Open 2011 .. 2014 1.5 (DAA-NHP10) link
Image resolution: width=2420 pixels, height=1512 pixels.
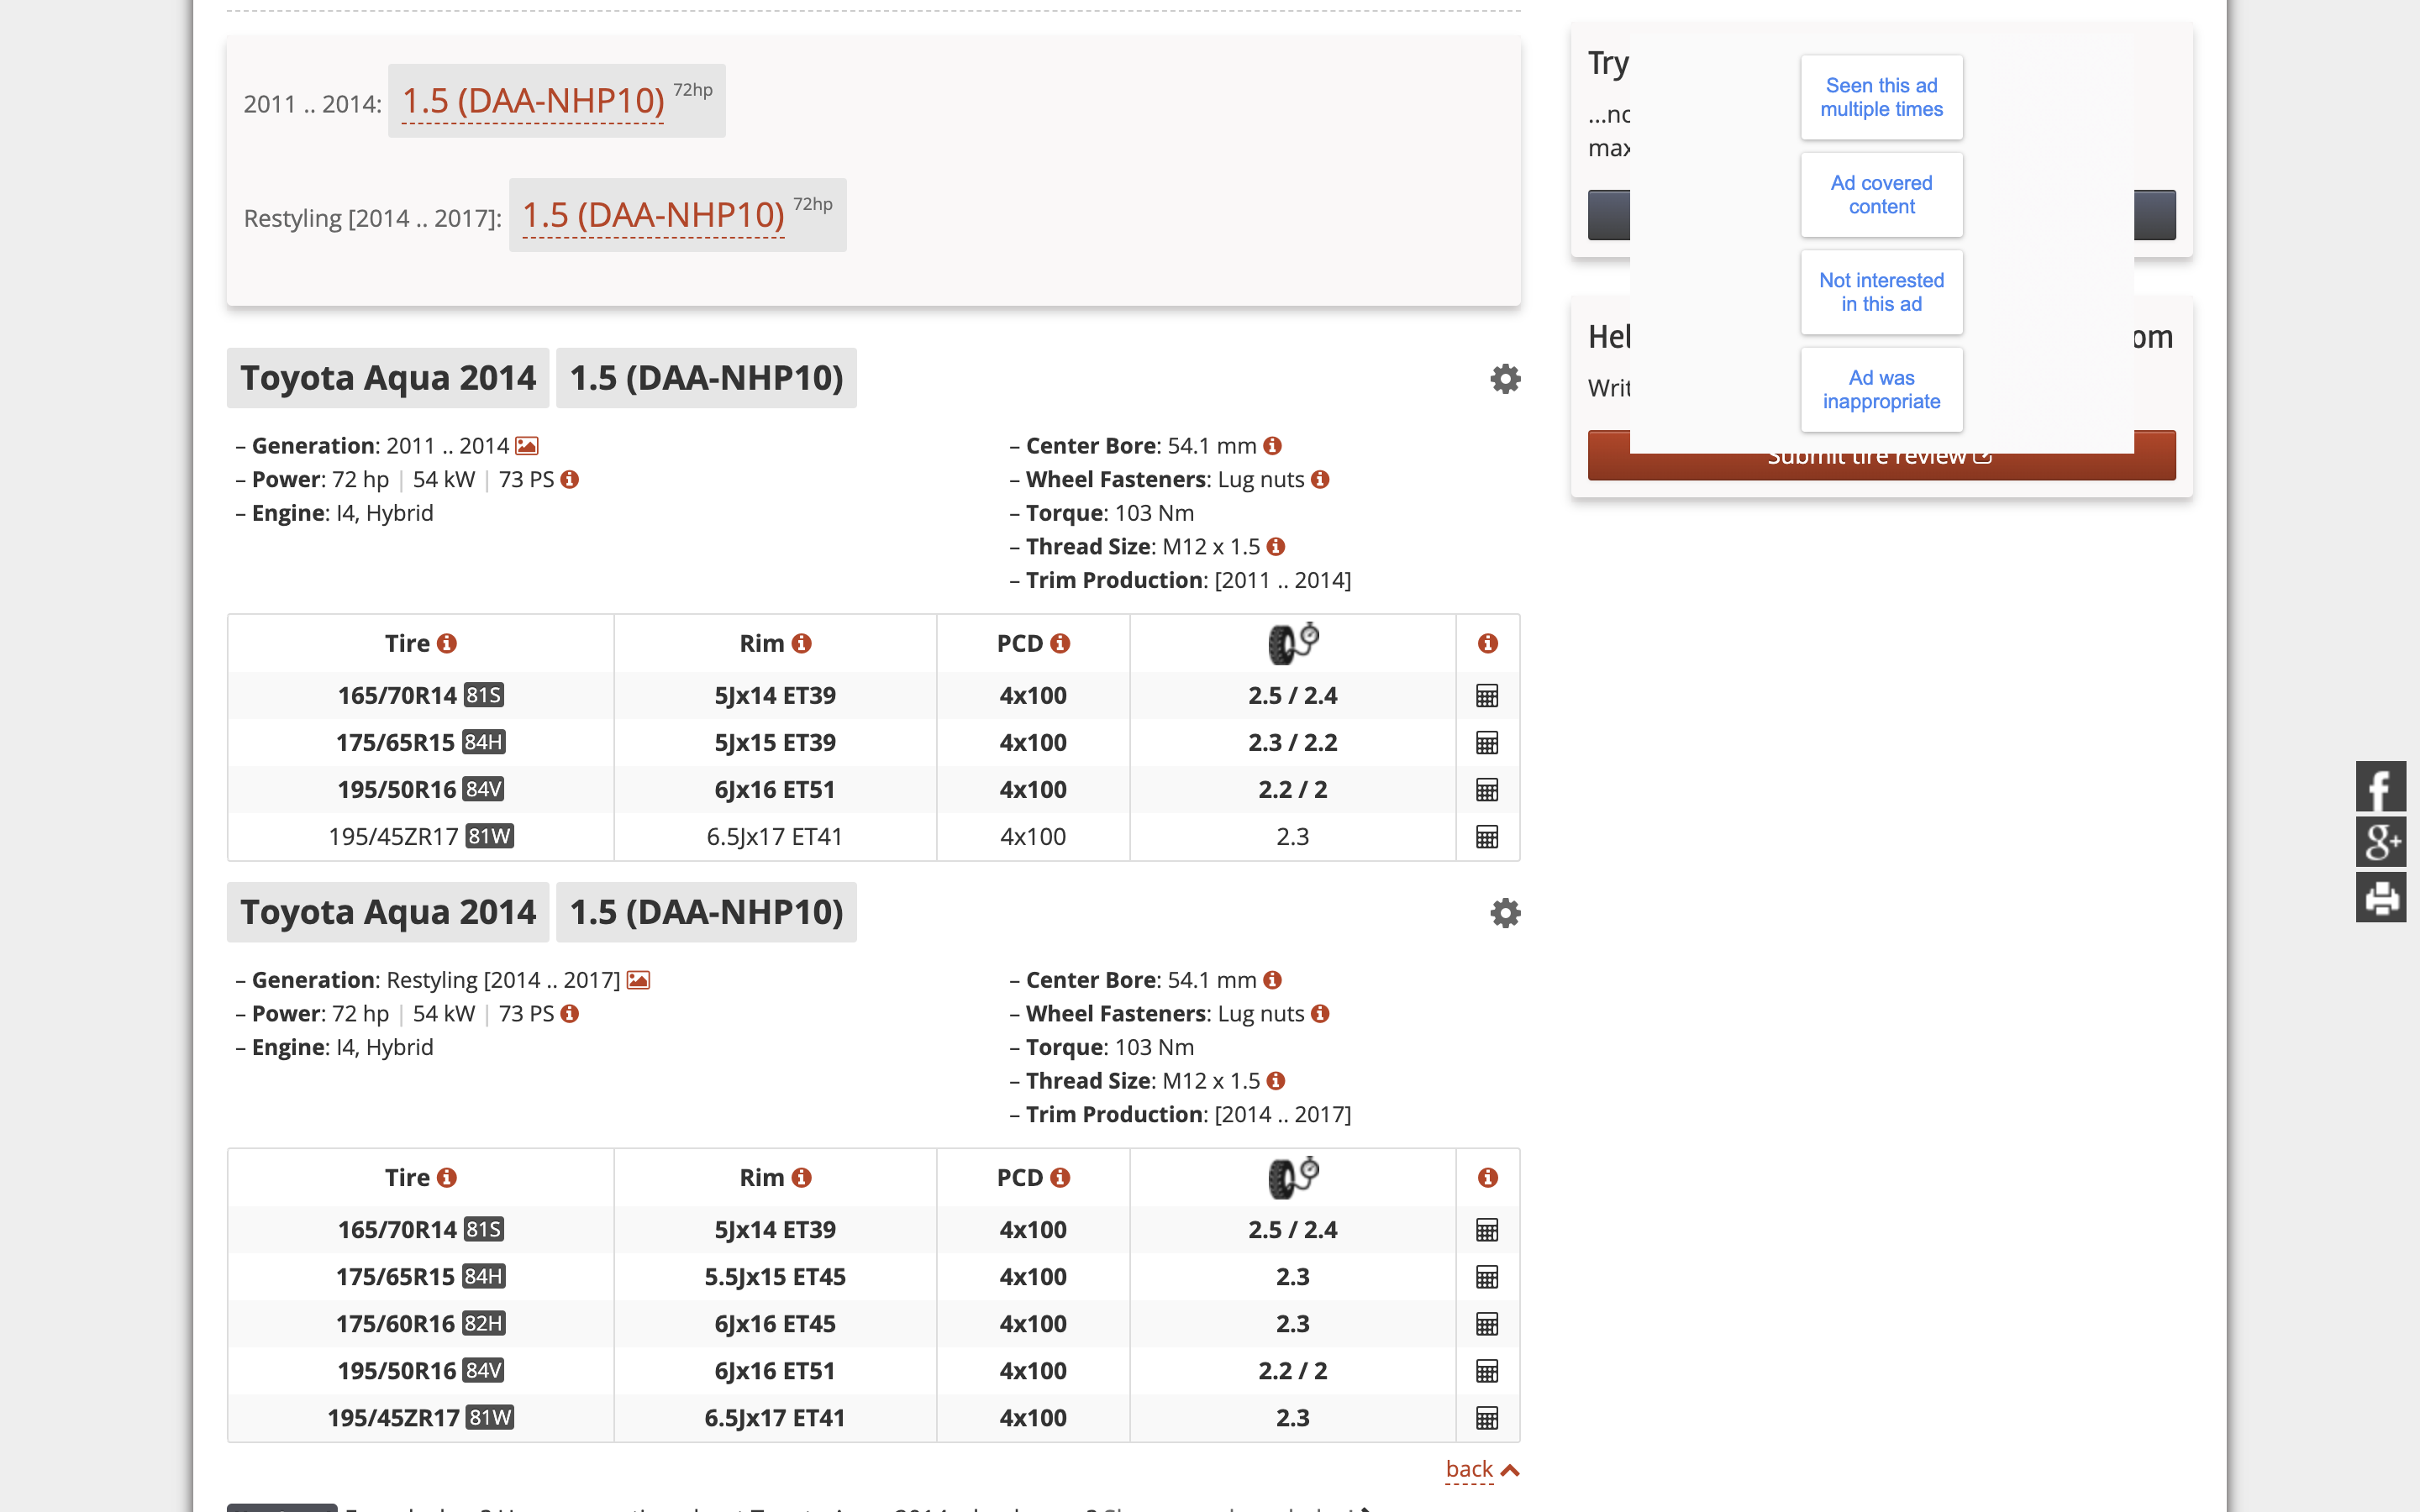click(x=533, y=101)
